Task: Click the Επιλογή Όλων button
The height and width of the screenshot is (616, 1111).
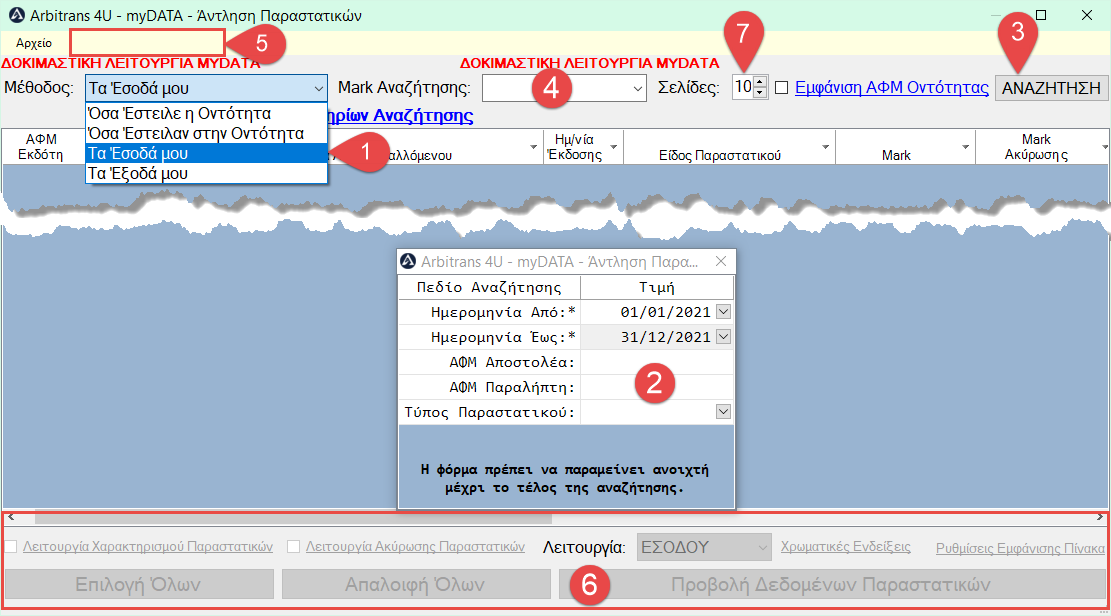Action: [x=139, y=585]
